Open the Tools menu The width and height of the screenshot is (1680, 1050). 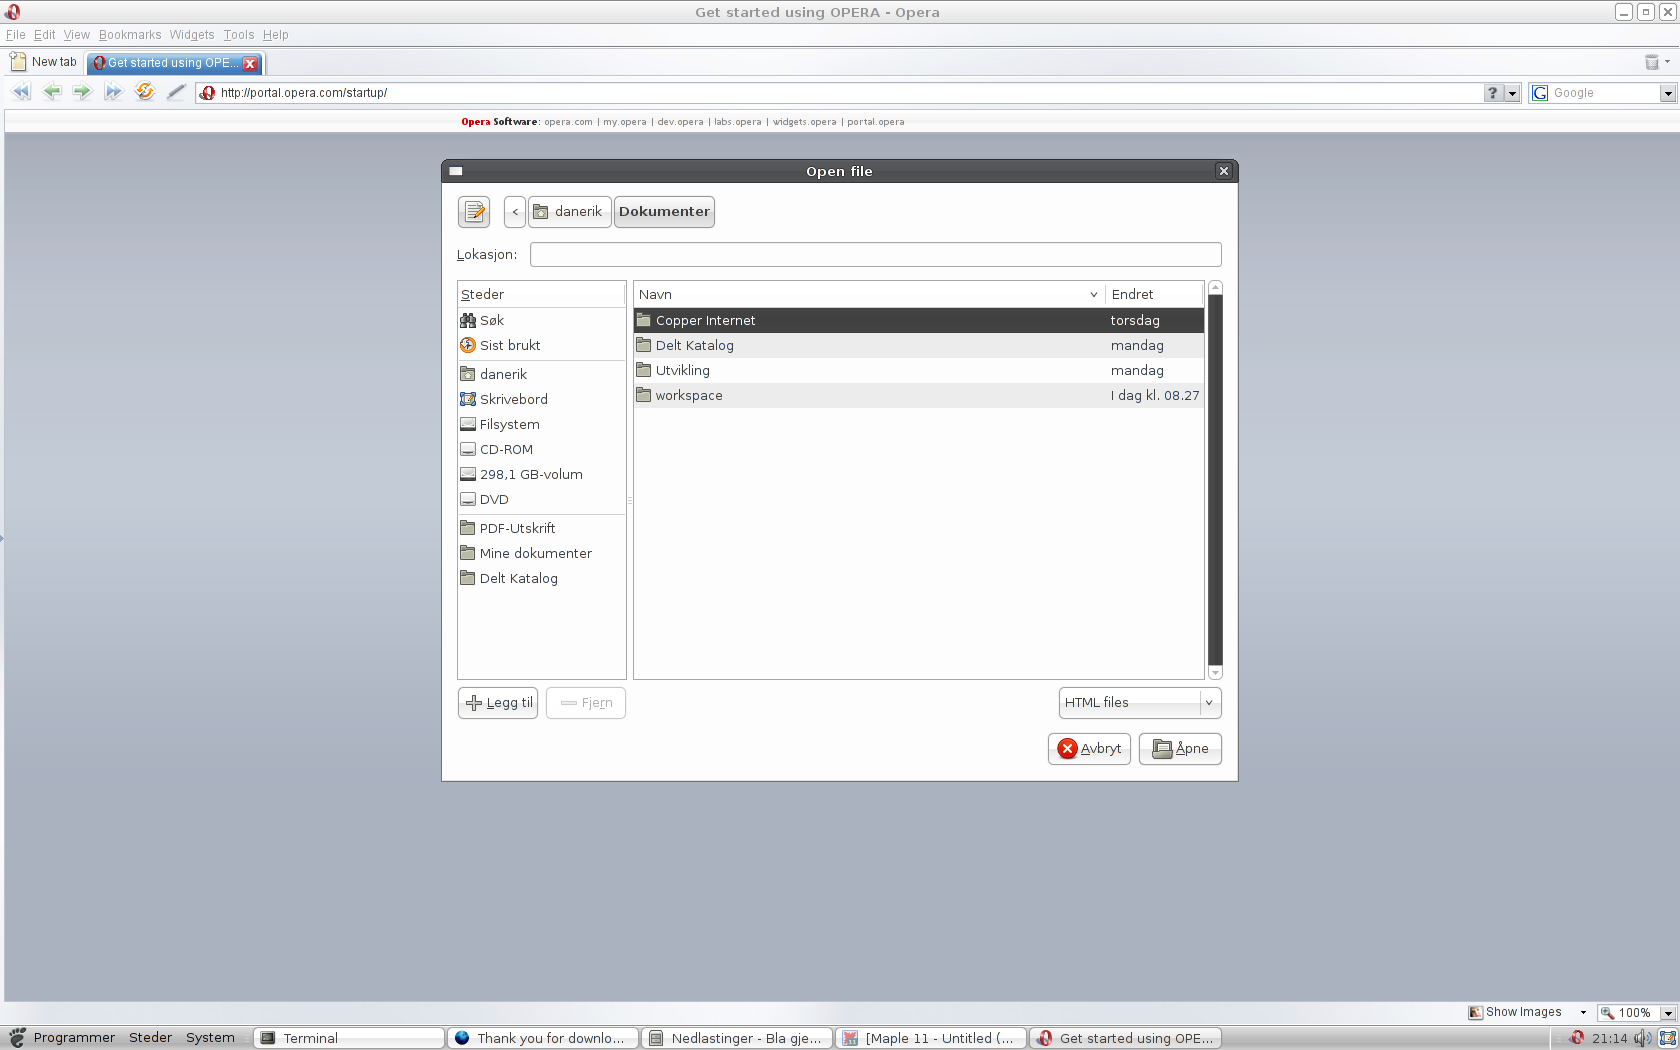[x=239, y=35]
